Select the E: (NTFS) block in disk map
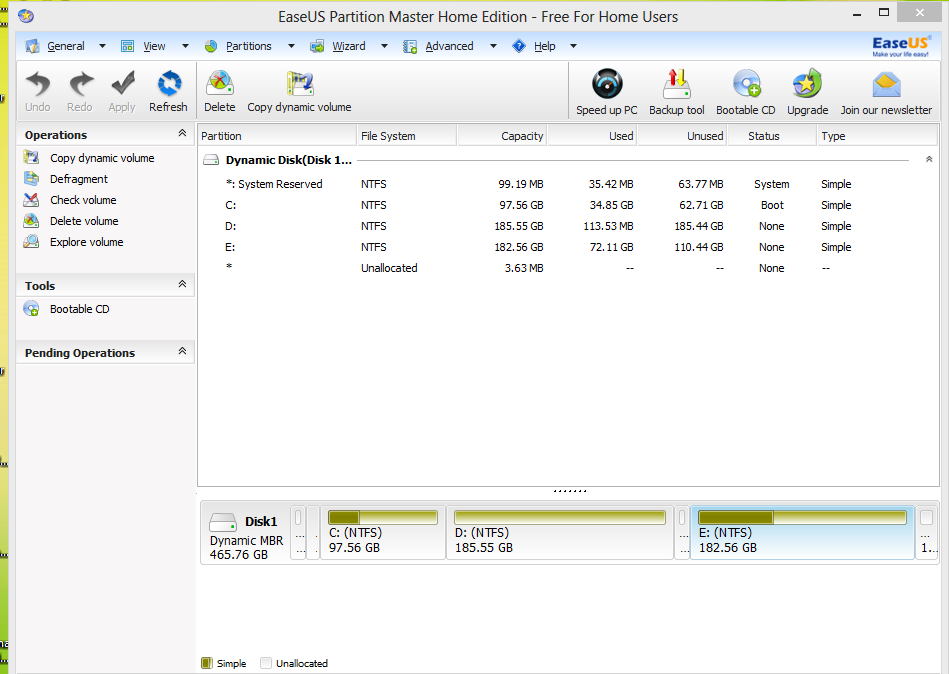The image size is (949, 674). tap(802, 533)
